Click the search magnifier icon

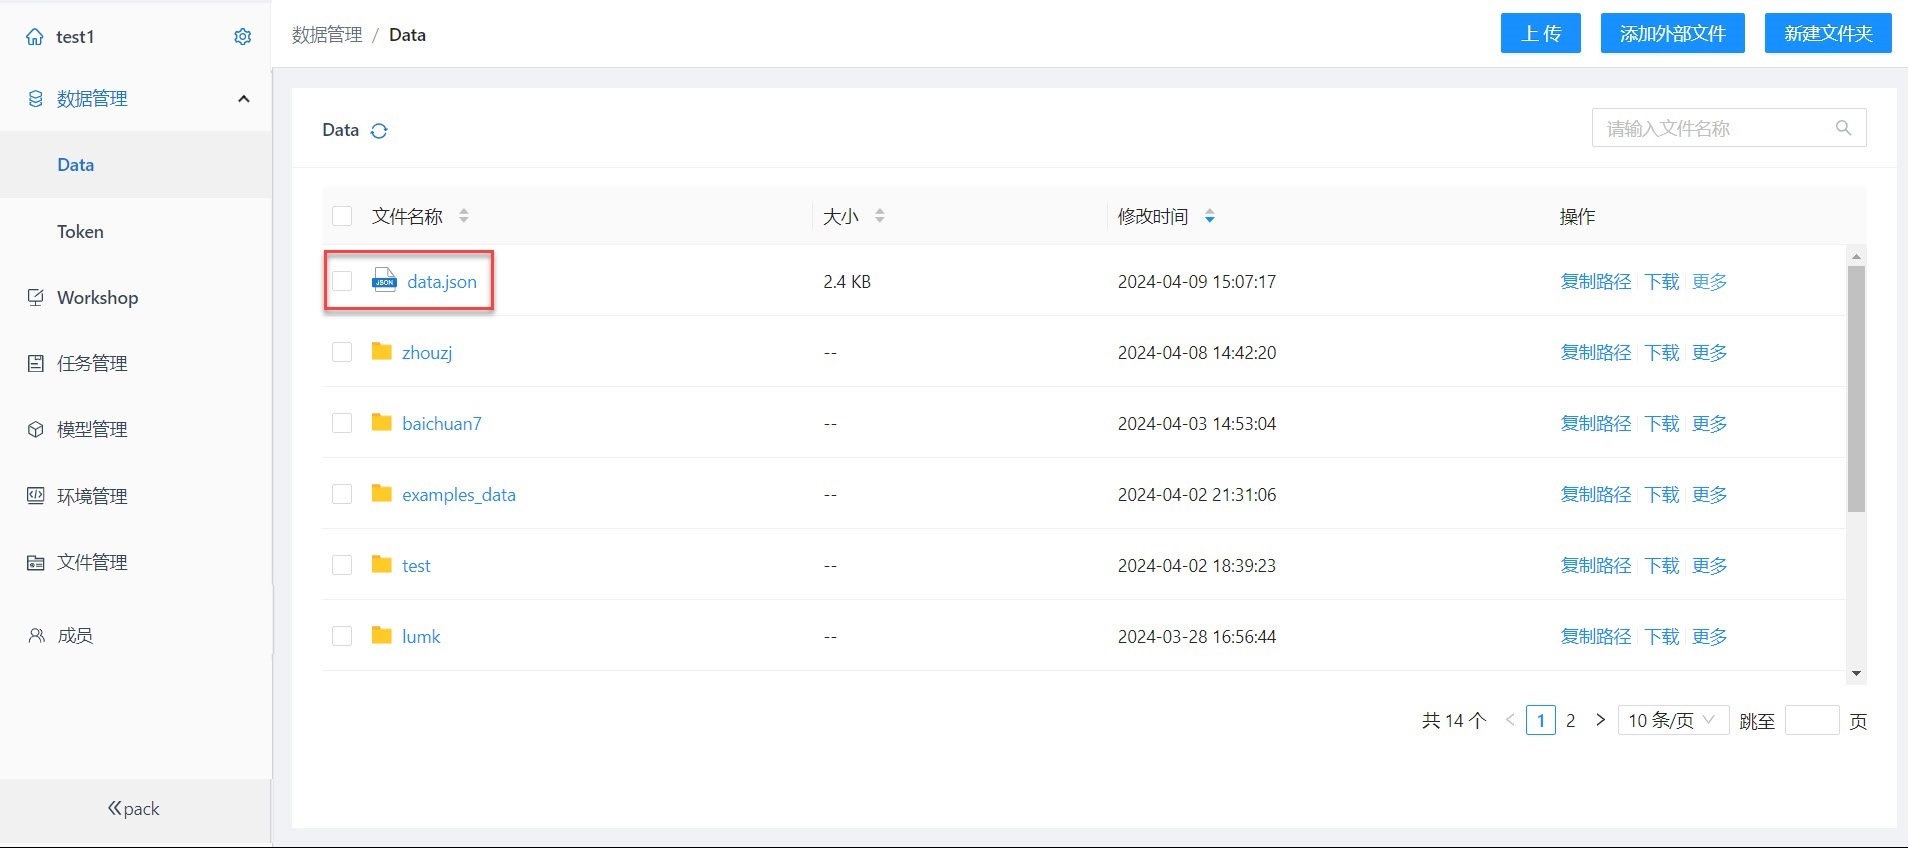coord(1843,128)
